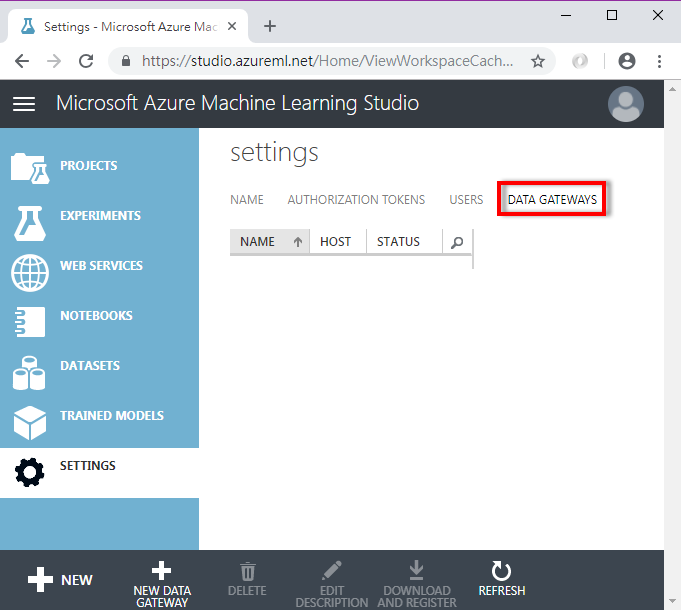Click the studio.azureml.net address bar
This screenshot has width=681, height=610.
coord(327,61)
